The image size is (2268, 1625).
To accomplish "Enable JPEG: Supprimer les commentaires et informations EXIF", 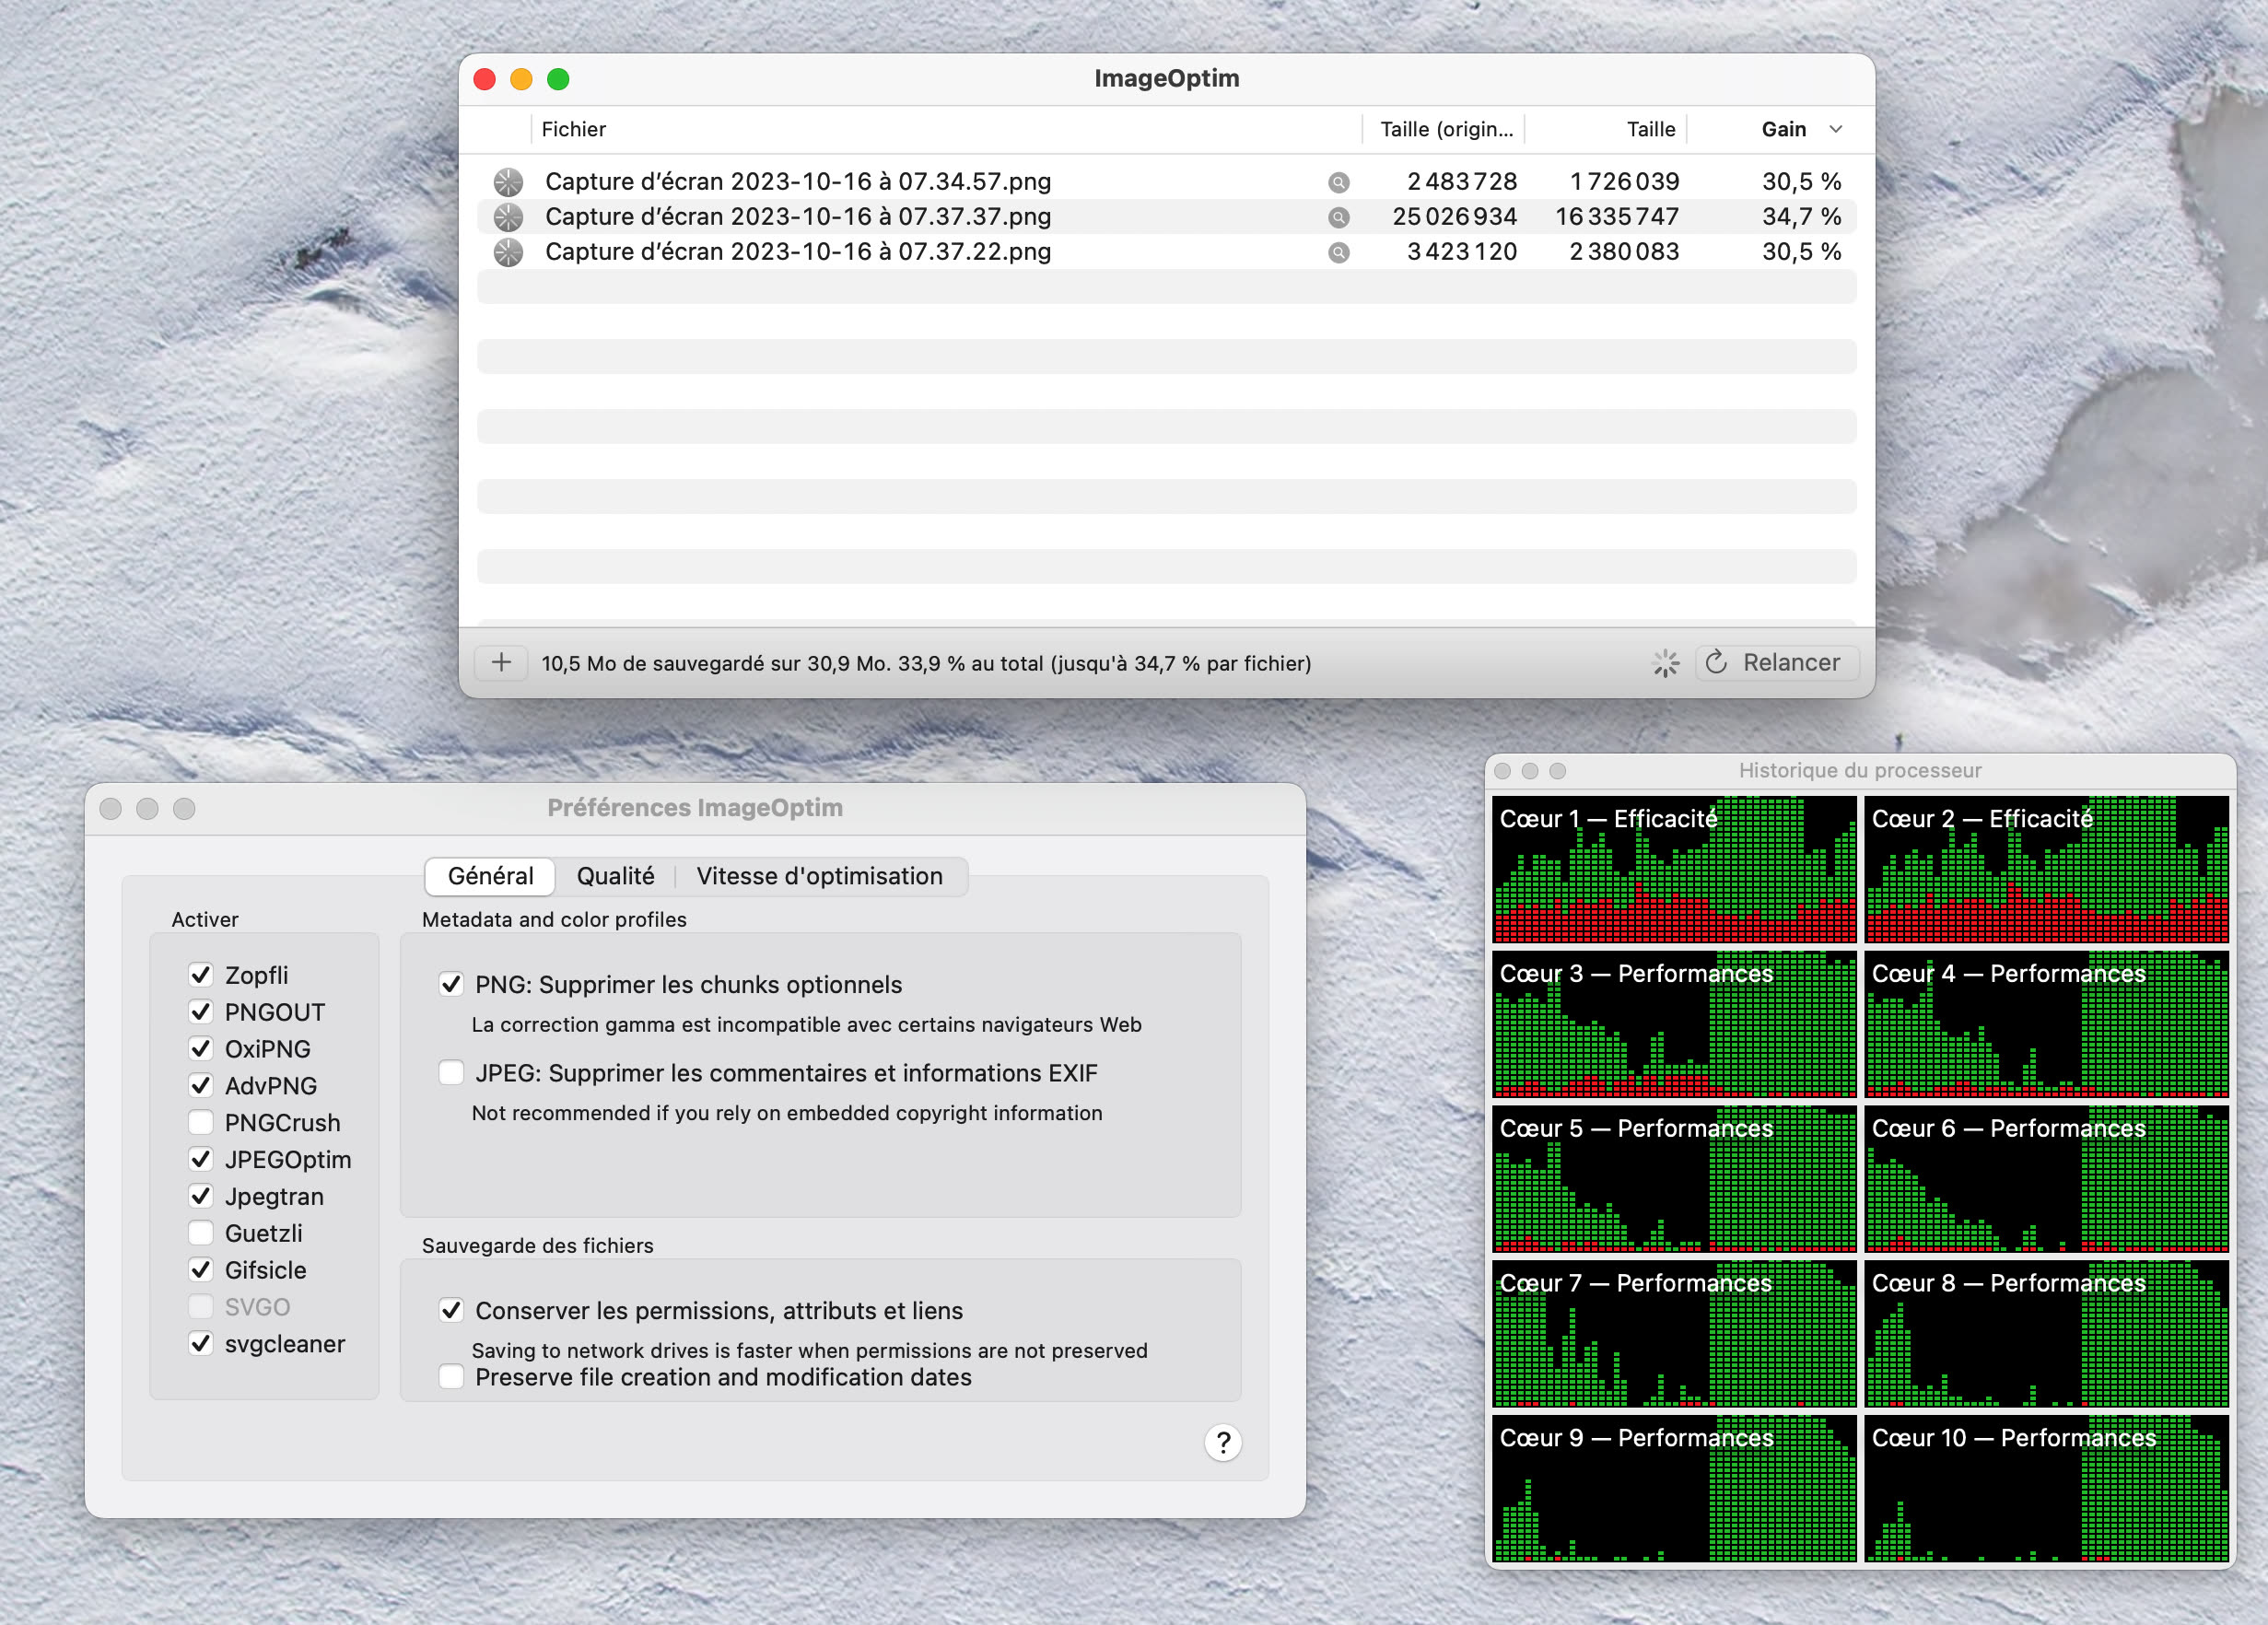I will click(451, 1073).
